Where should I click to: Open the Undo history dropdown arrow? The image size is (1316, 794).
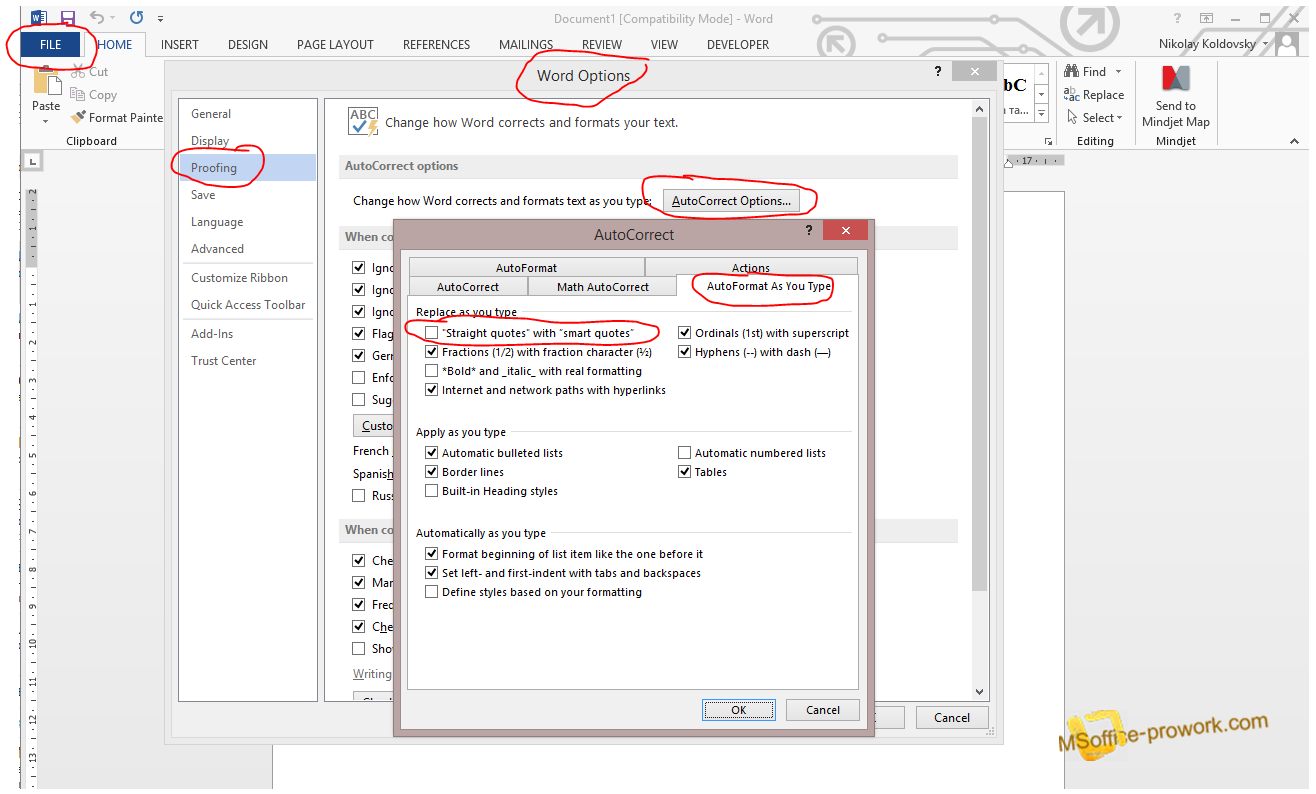click(111, 18)
